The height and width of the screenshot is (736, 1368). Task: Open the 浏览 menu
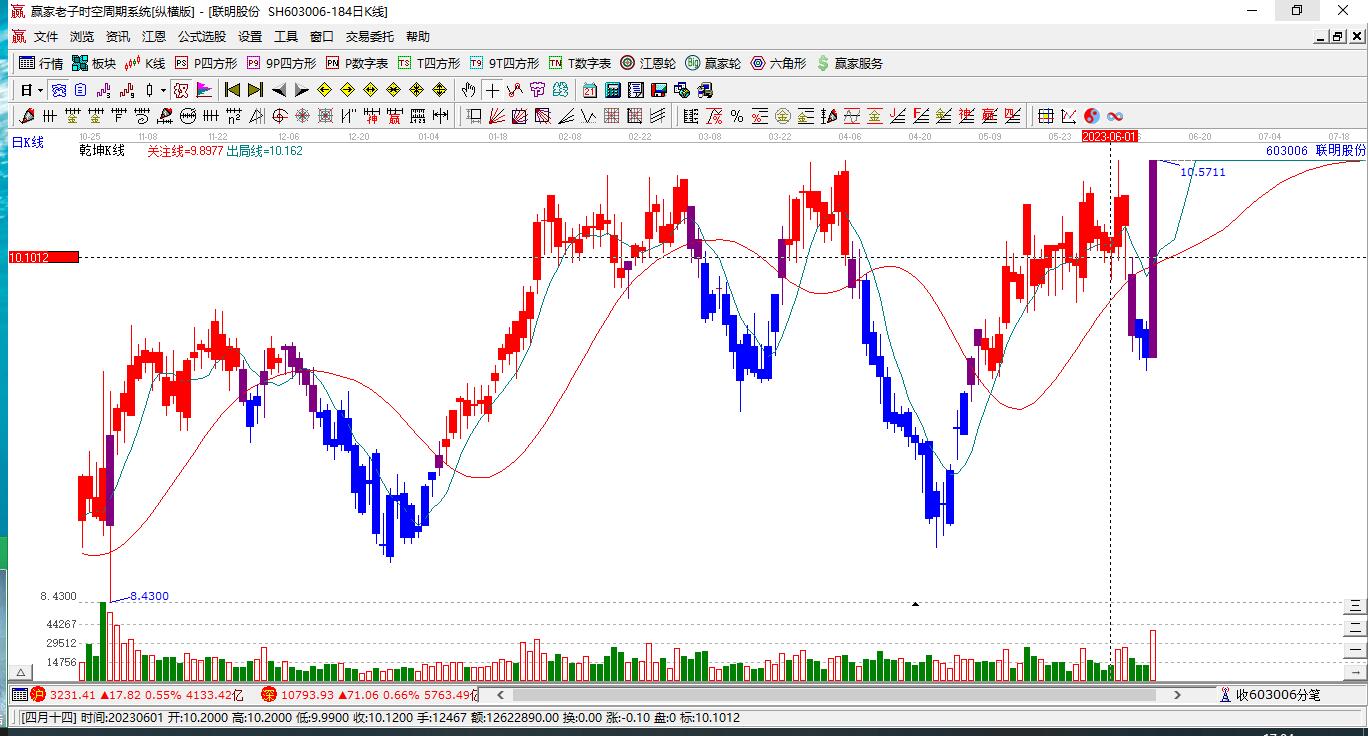click(x=82, y=37)
